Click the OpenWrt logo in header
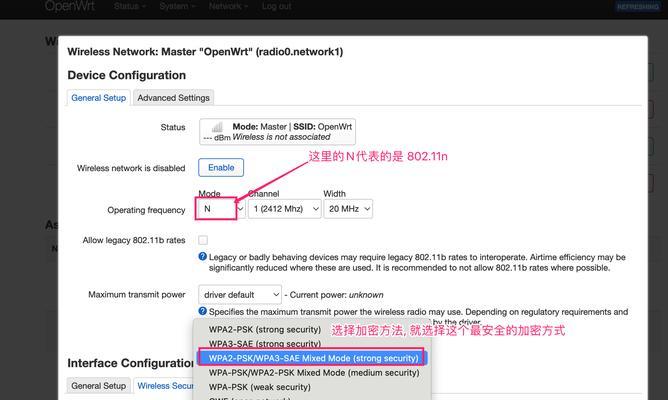Image resolution: width=668 pixels, height=400 pixels. click(70, 6)
